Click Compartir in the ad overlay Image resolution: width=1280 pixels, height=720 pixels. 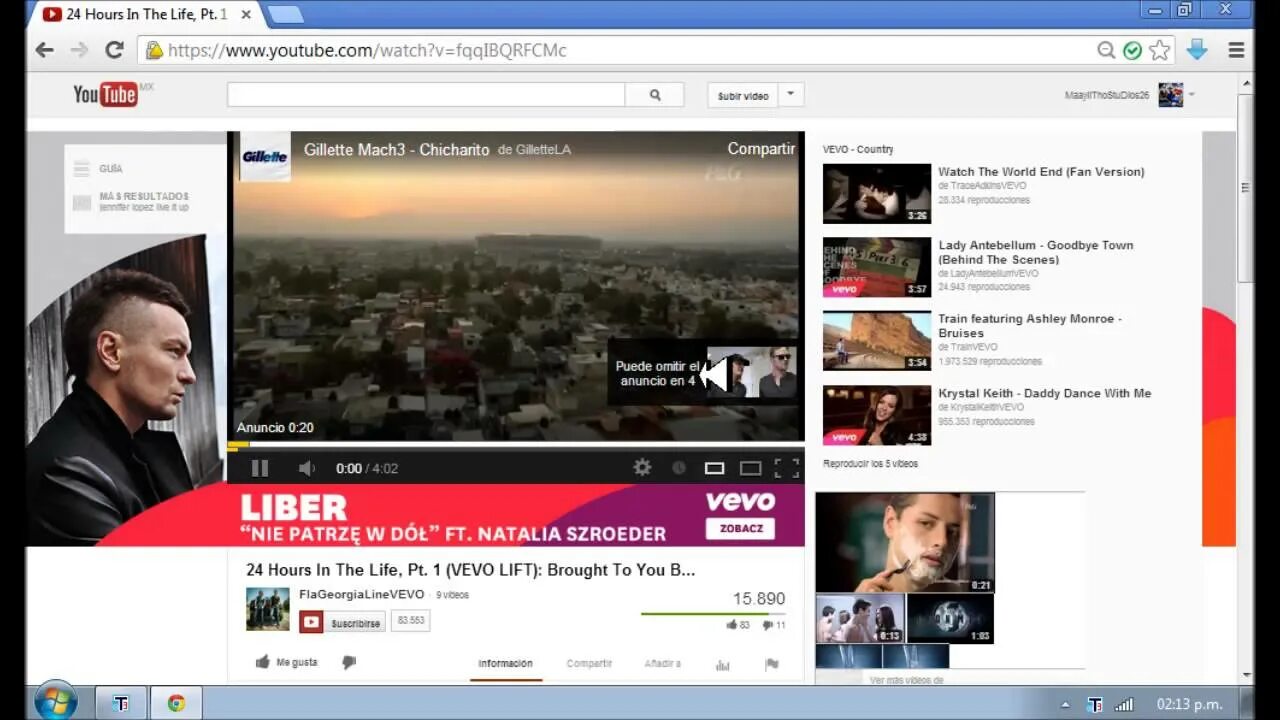click(761, 149)
